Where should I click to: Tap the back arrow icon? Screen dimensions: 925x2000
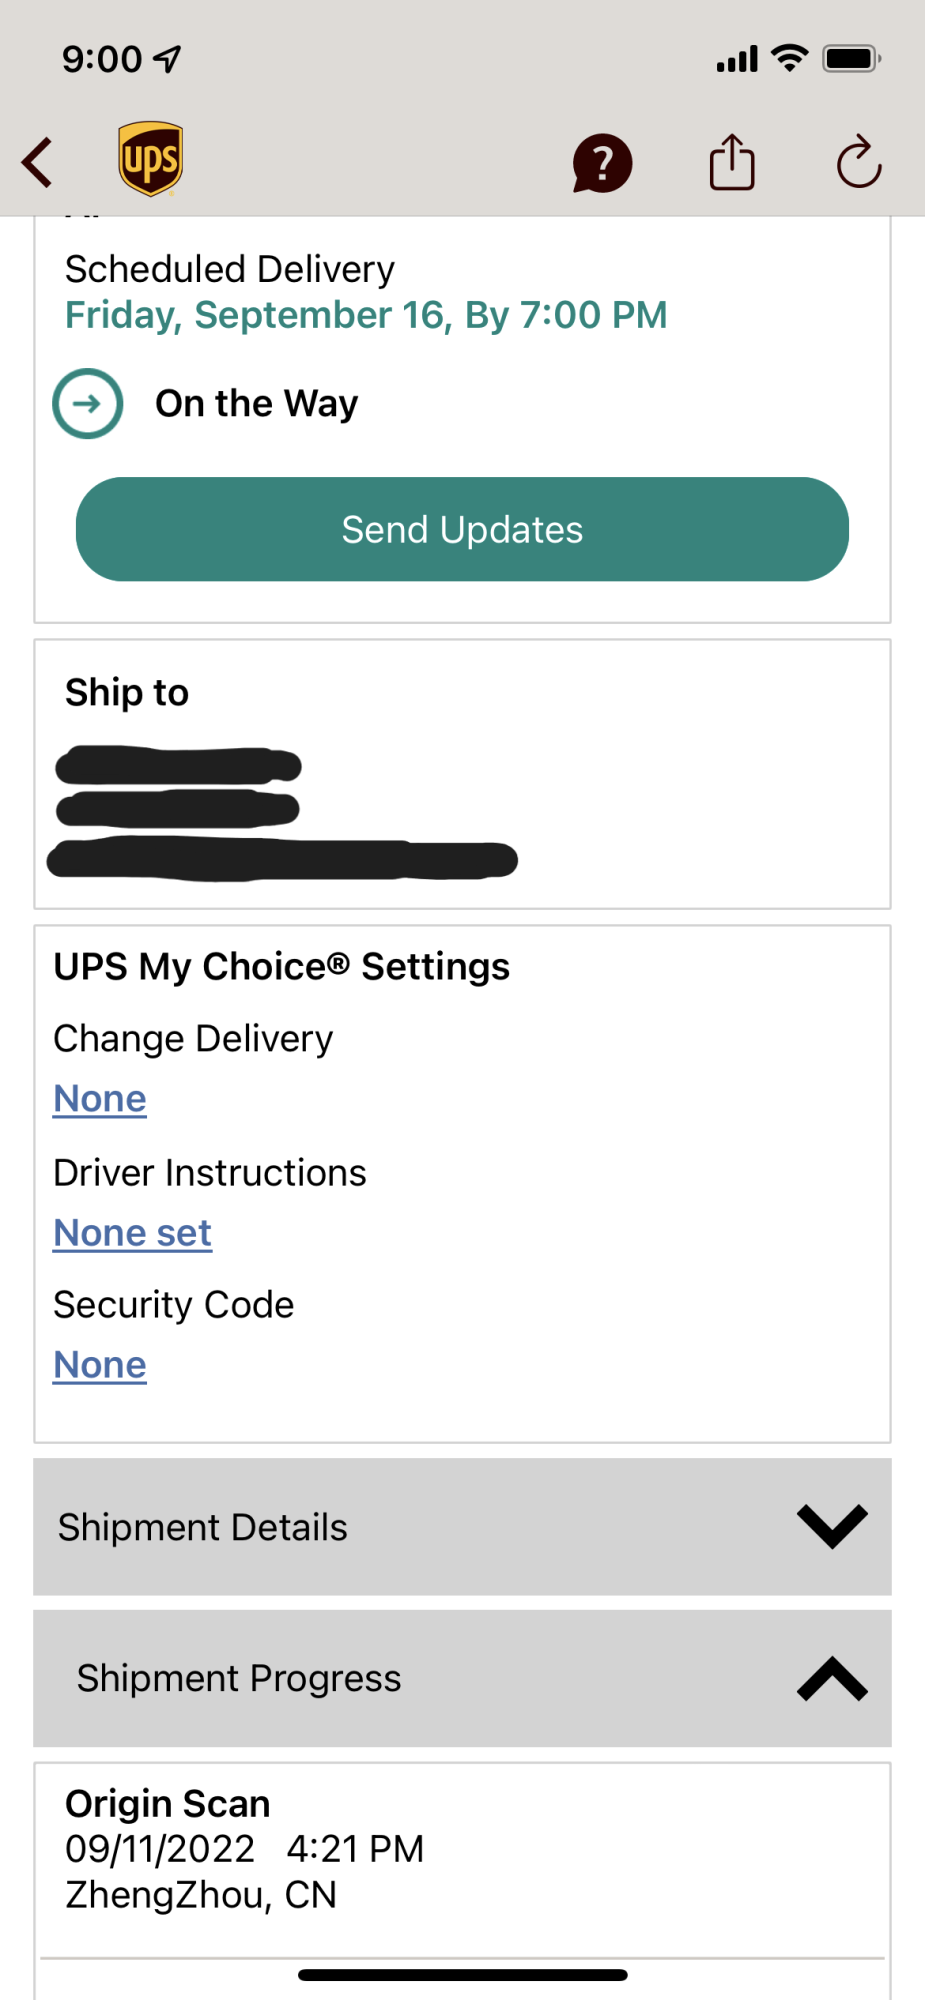pyautogui.click(x=38, y=163)
